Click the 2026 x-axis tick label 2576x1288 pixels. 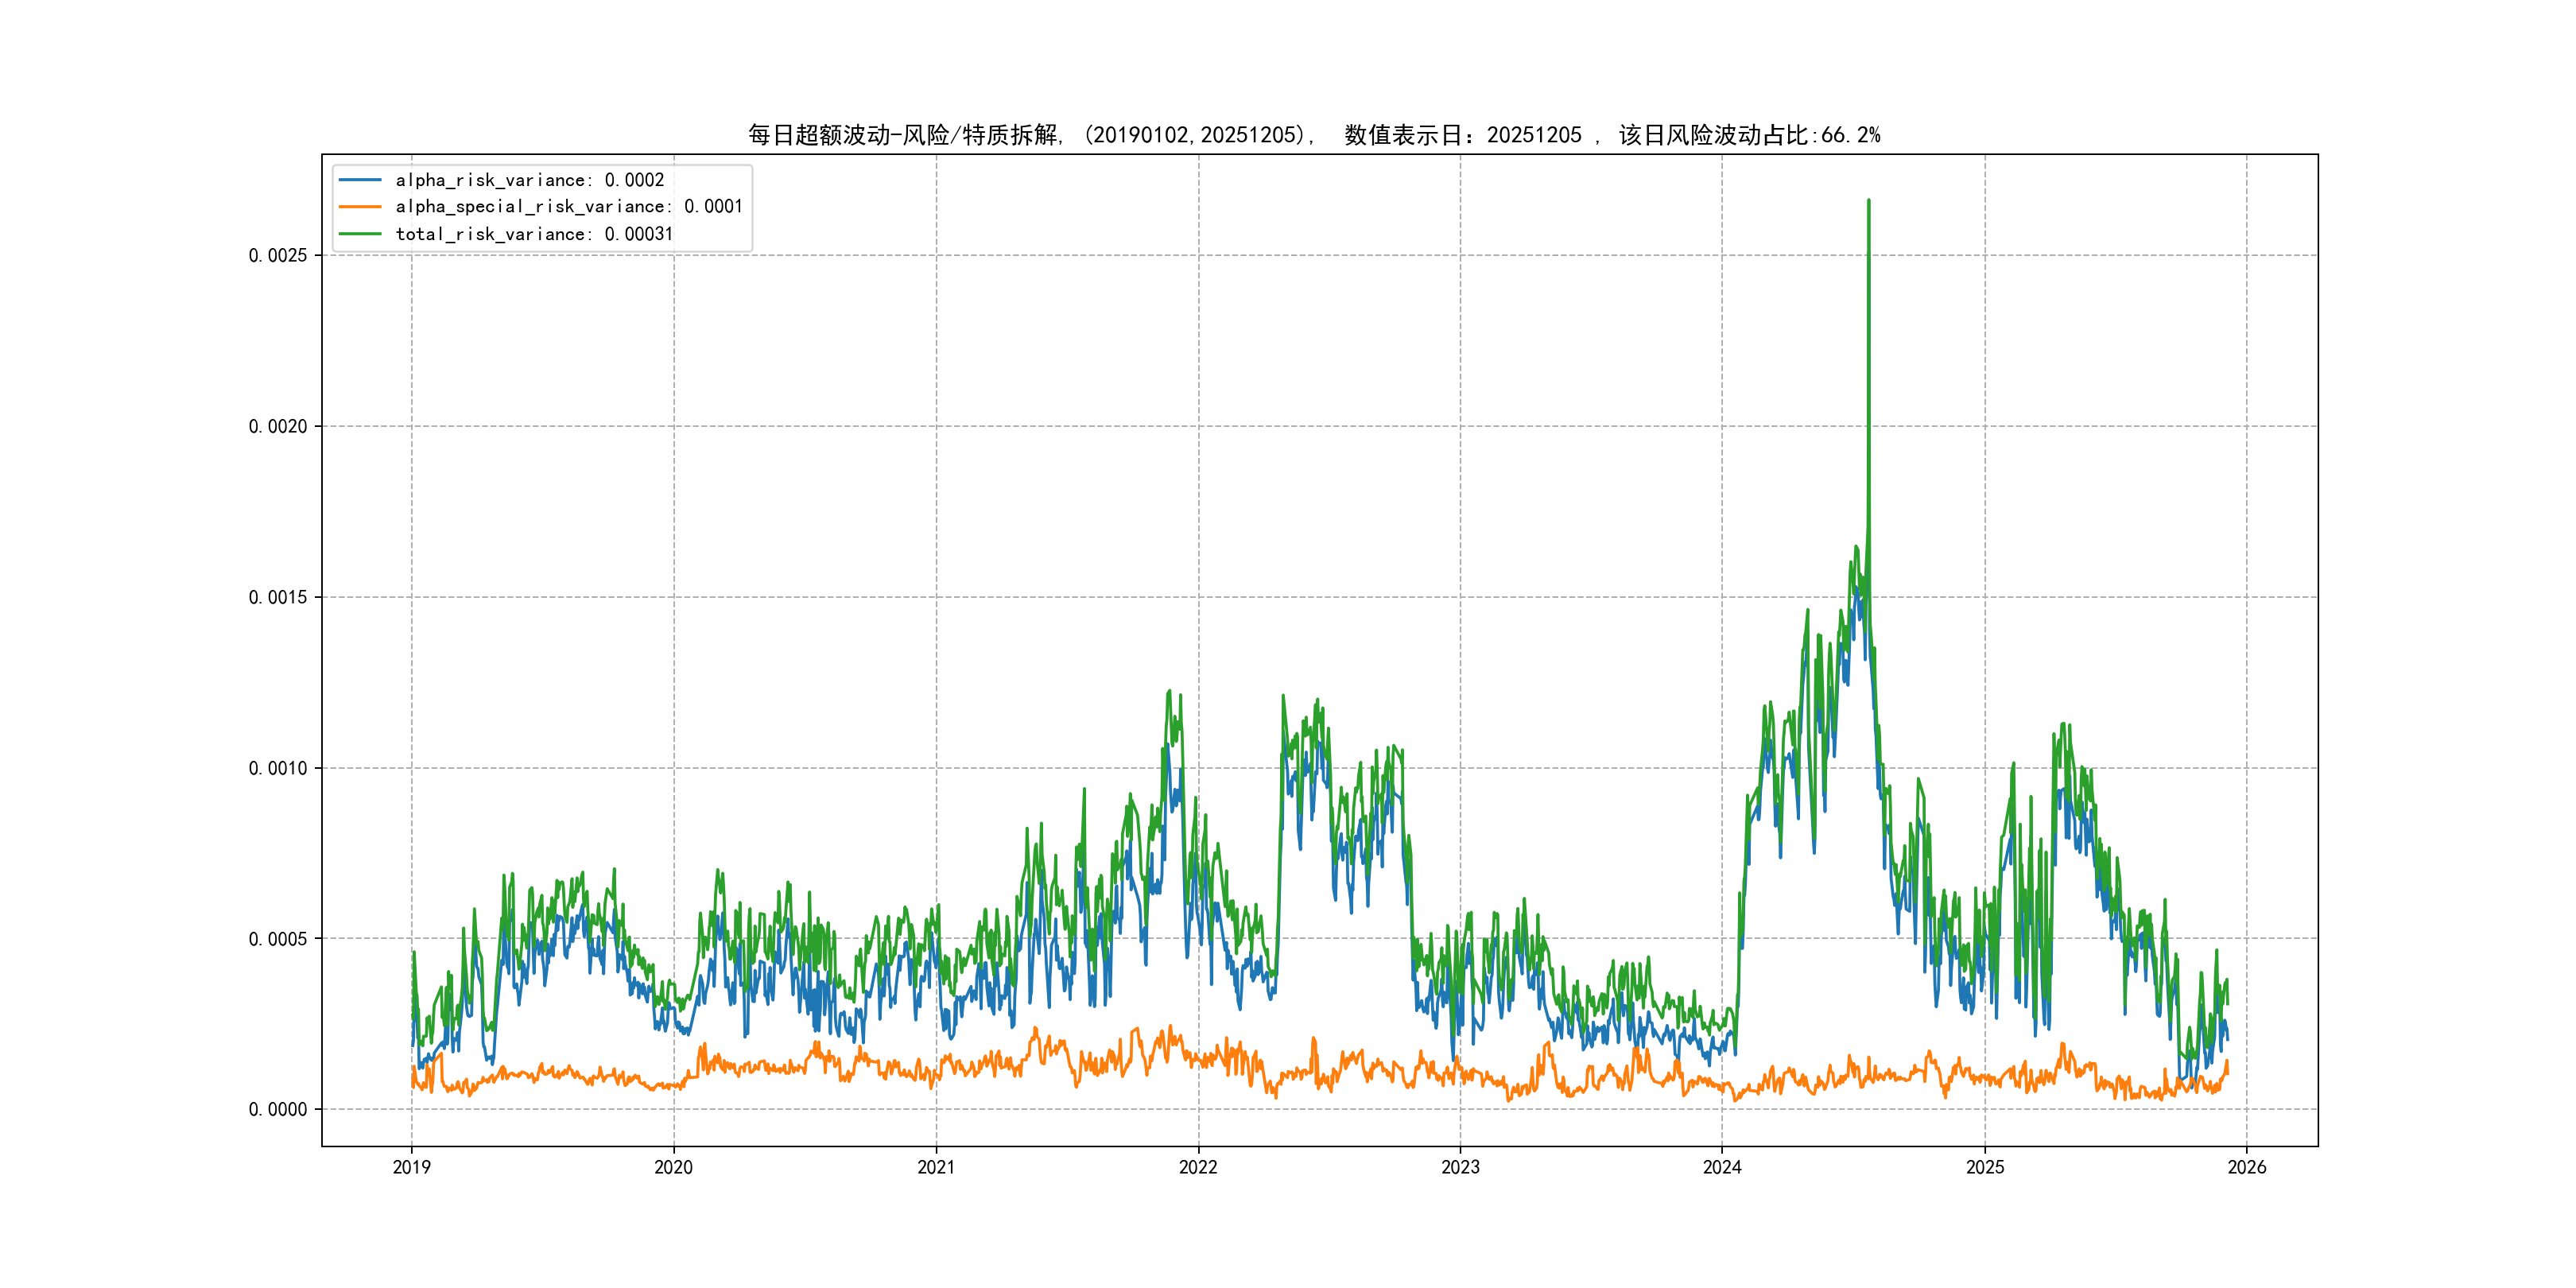click(2247, 1167)
